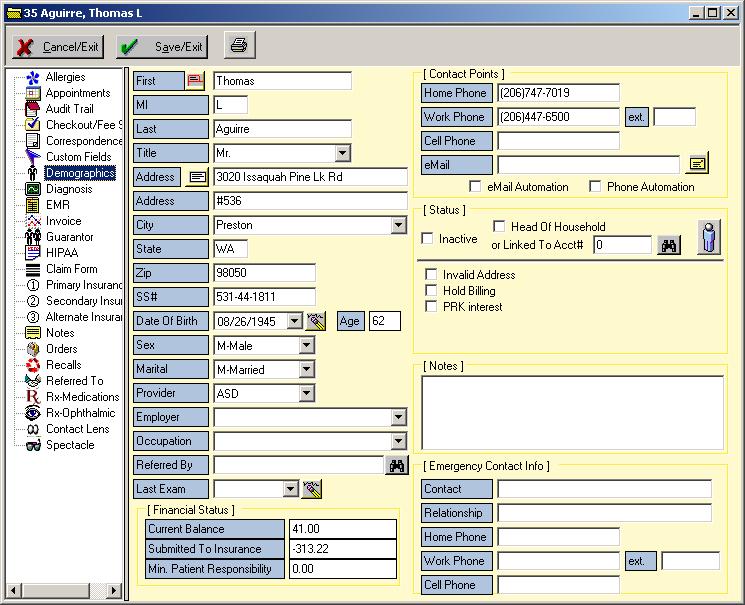Open the Marital status dropdown
The height and width of the screenshot is (605, 745).
coord(306,369)
